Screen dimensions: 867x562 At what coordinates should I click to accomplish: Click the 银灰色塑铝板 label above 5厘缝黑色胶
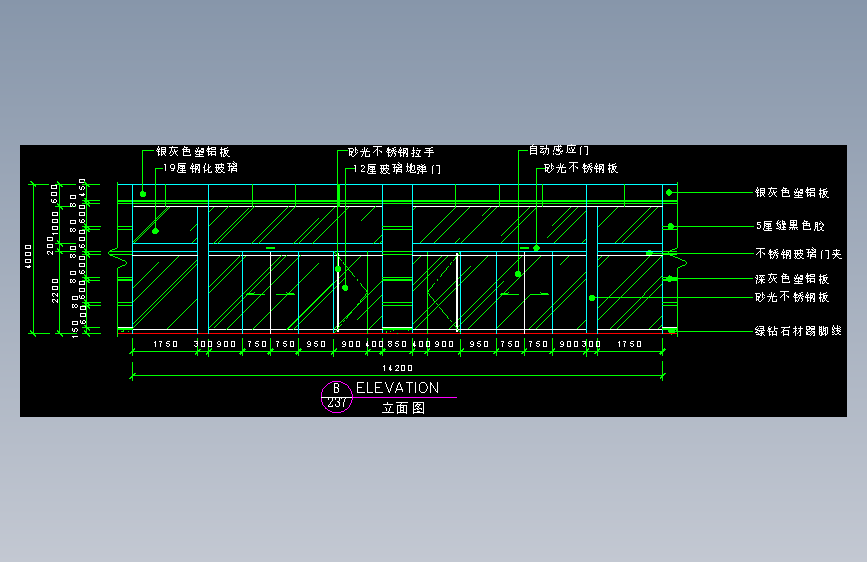[x=792, y=192]
